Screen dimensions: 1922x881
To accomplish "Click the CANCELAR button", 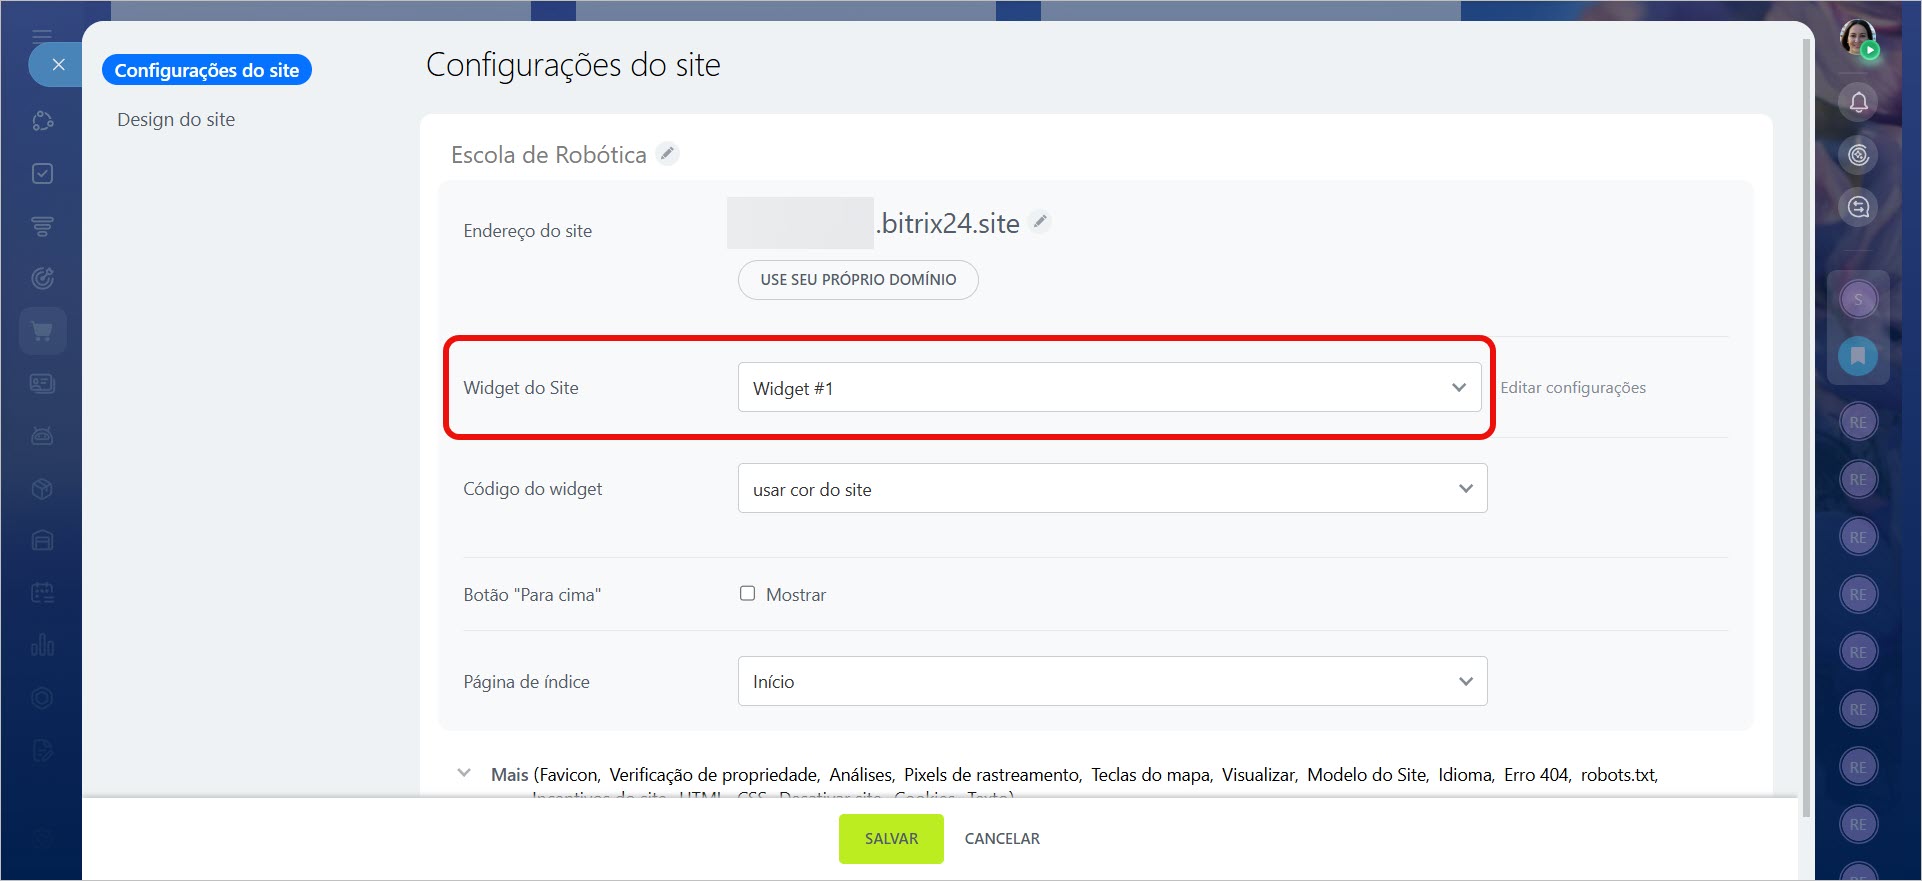I will [x=1002, y=838].
